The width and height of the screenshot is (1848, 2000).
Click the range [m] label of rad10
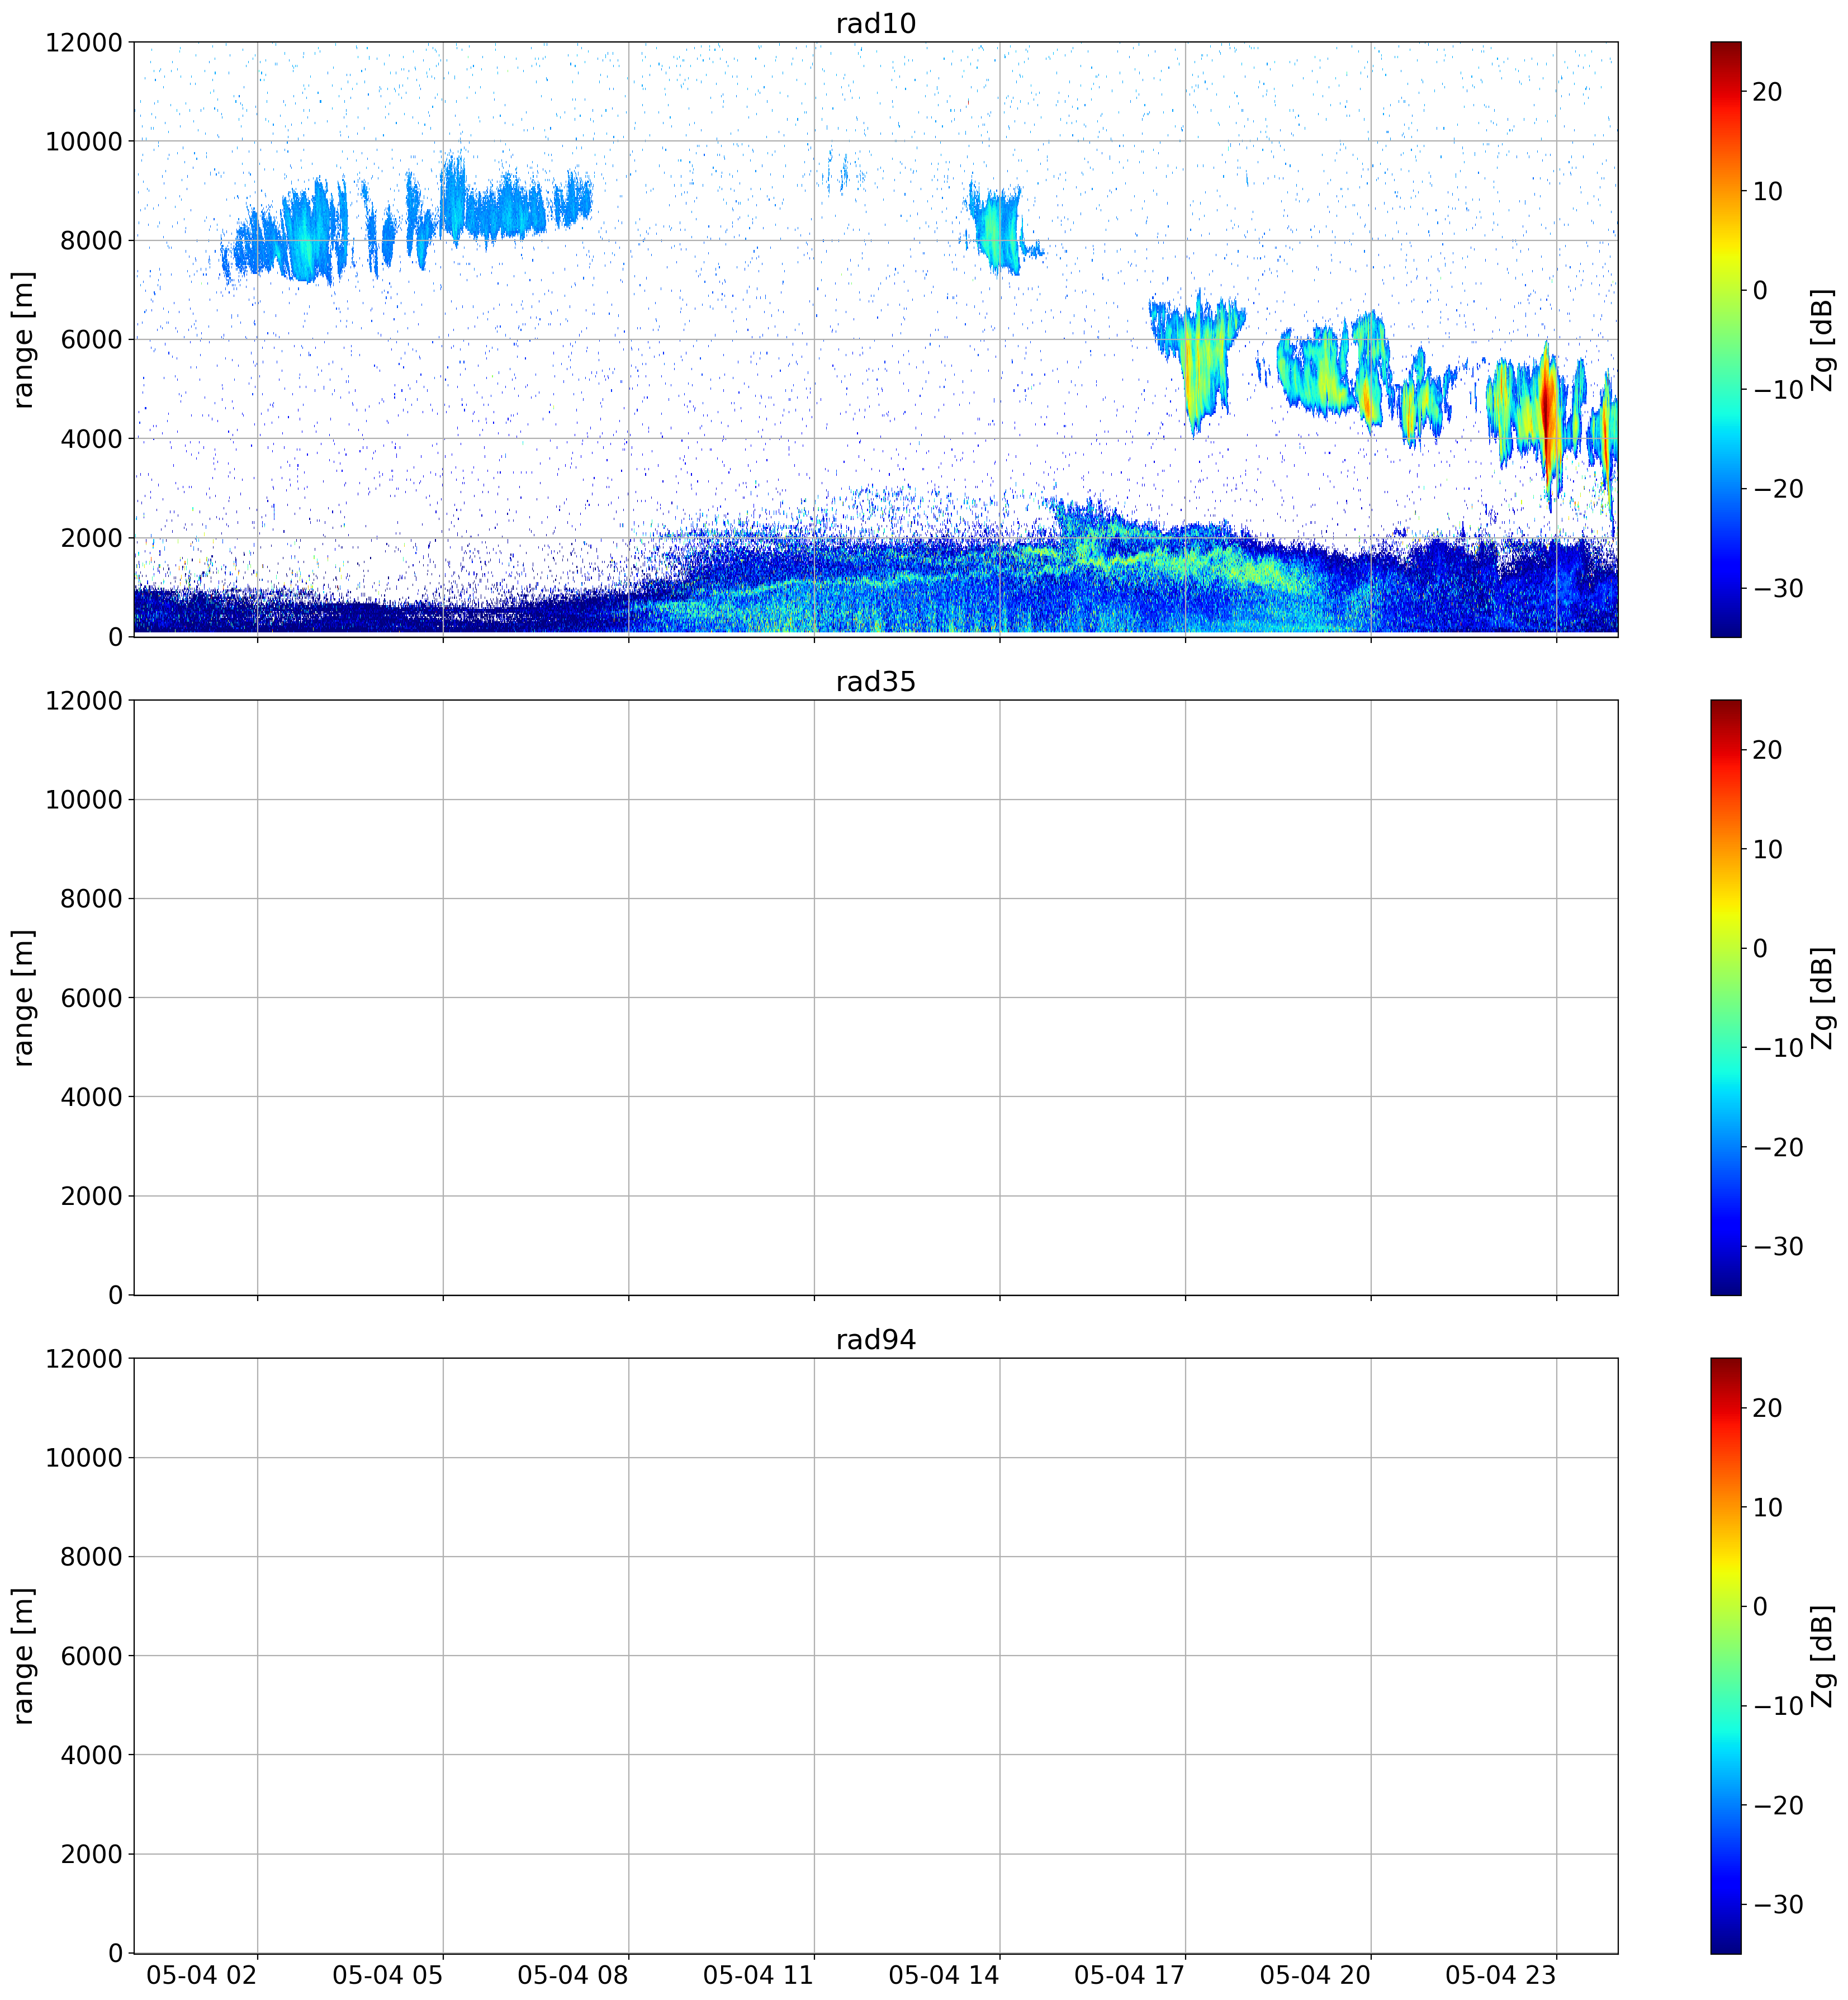(x=23, y=339)
